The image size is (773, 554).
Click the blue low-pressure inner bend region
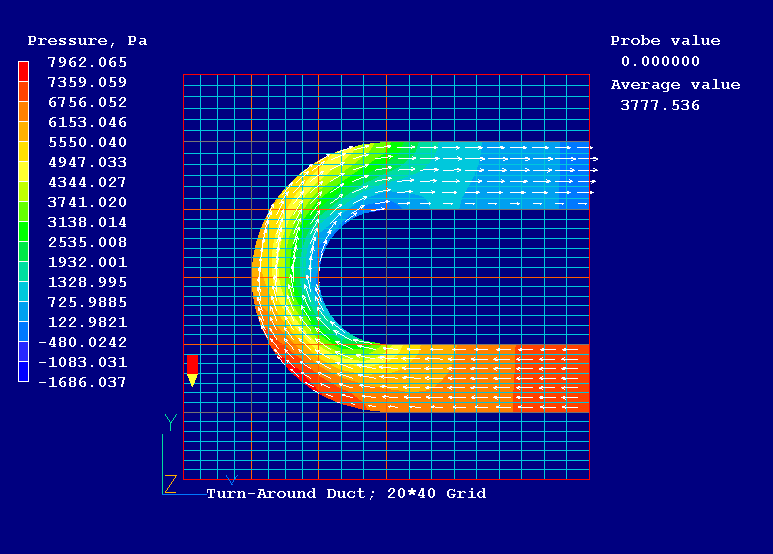[x=352, y=215]
